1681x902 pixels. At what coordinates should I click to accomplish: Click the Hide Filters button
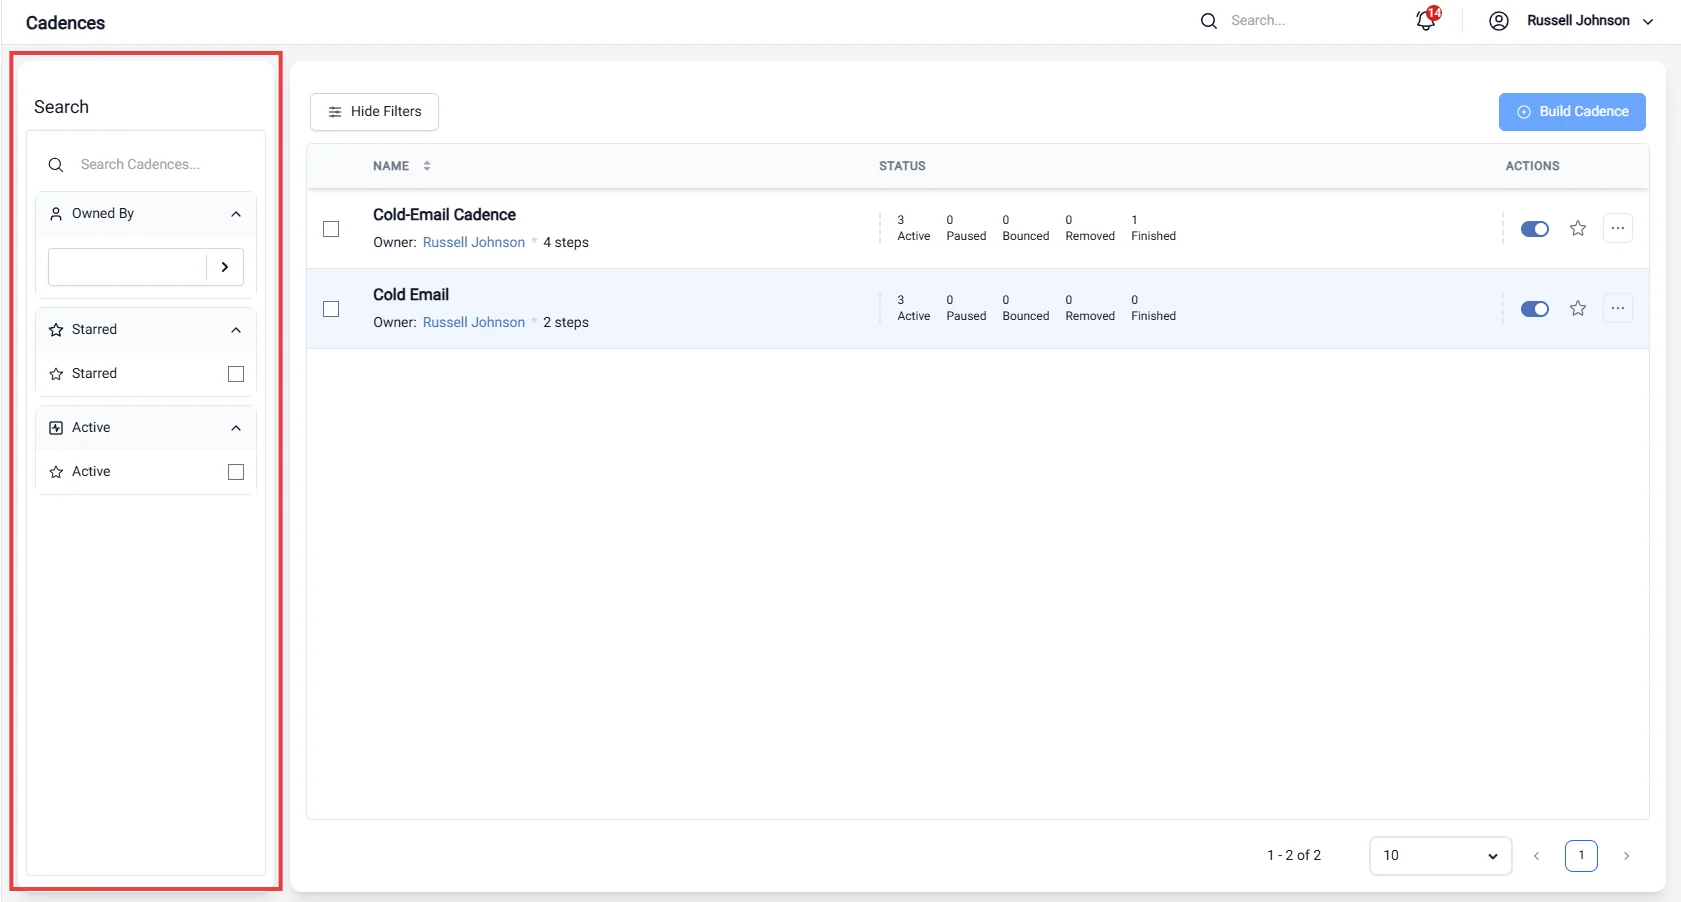click(374, 112)
